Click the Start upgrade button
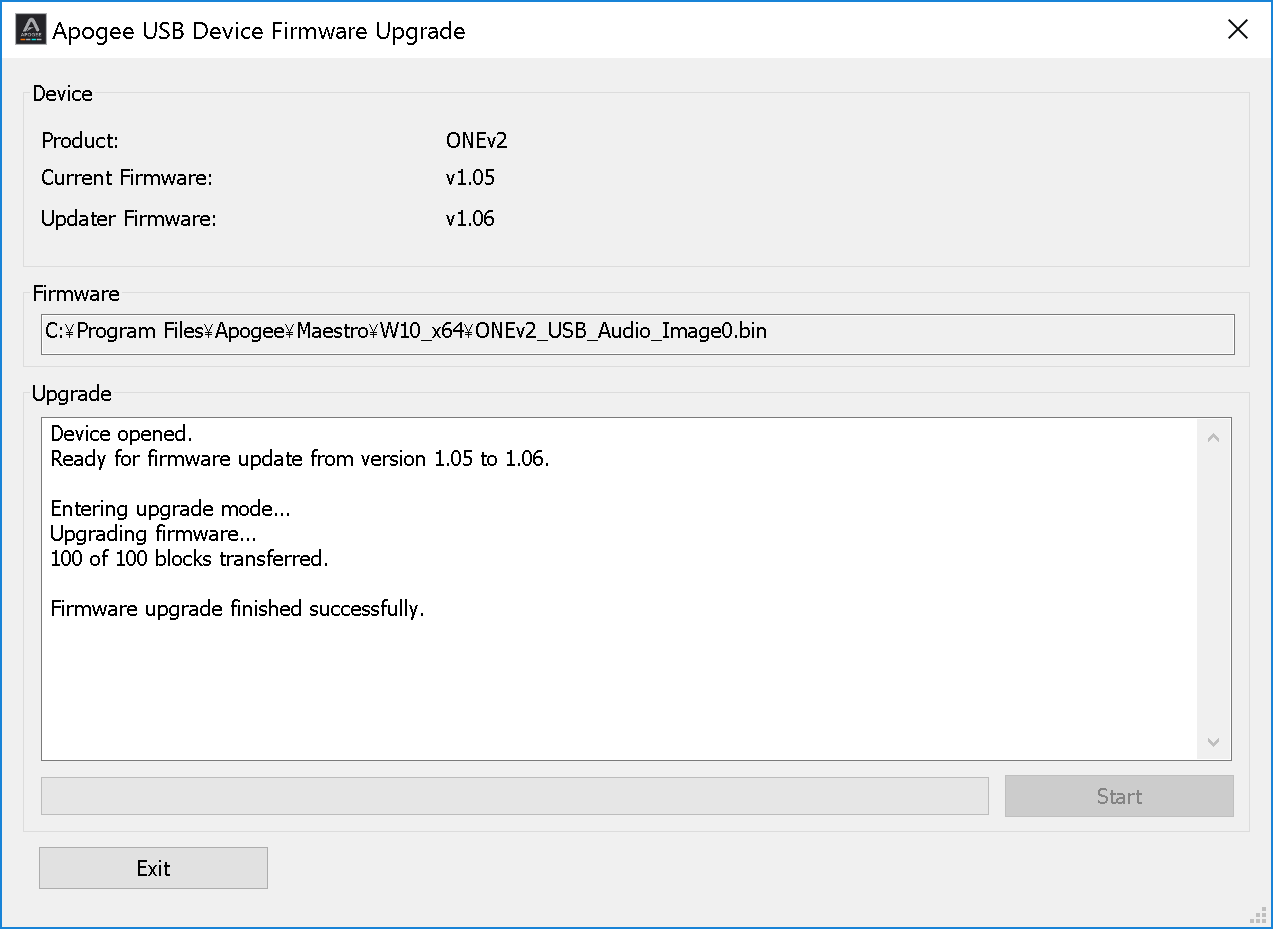Image resolution: width=1273 pixels, height=929 pixels. [x=1119, y=796]
